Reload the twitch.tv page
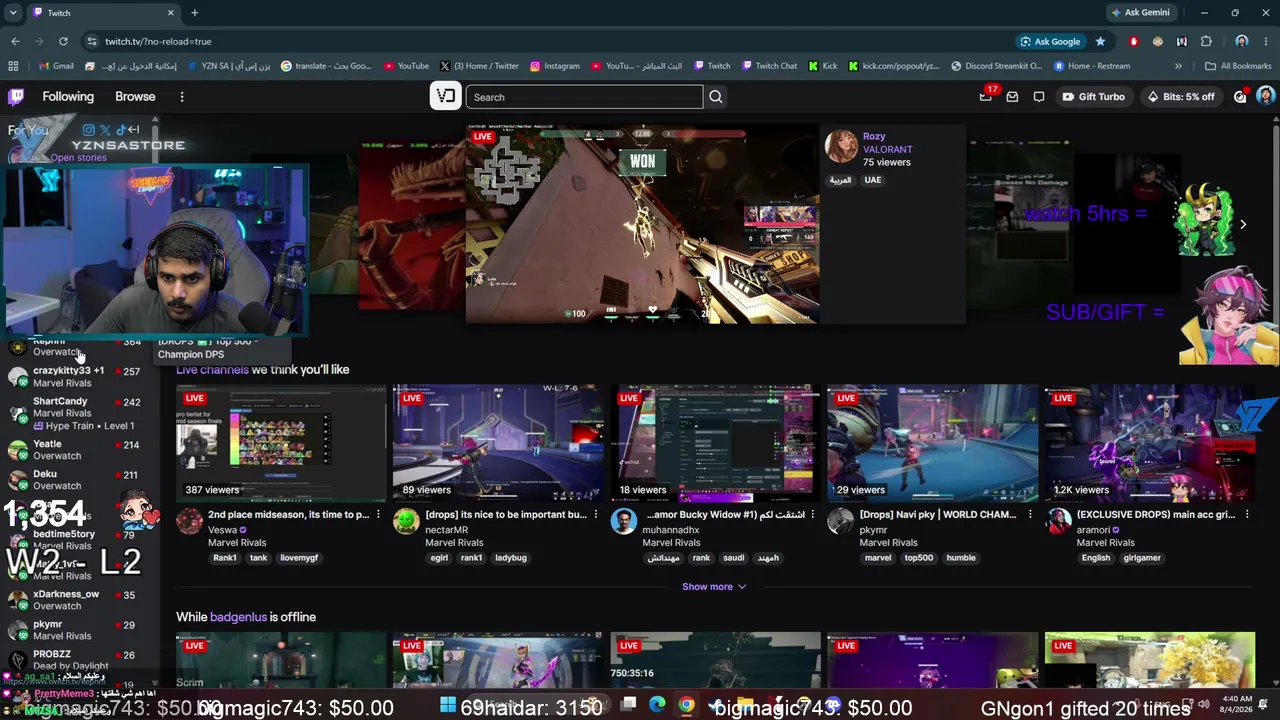 pos(63,41)
